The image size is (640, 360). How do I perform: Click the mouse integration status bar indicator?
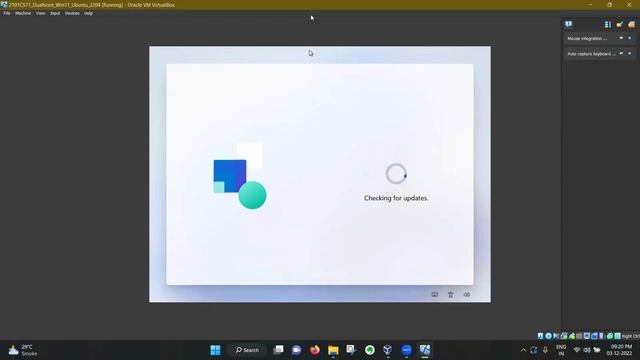tap(610, 336)
